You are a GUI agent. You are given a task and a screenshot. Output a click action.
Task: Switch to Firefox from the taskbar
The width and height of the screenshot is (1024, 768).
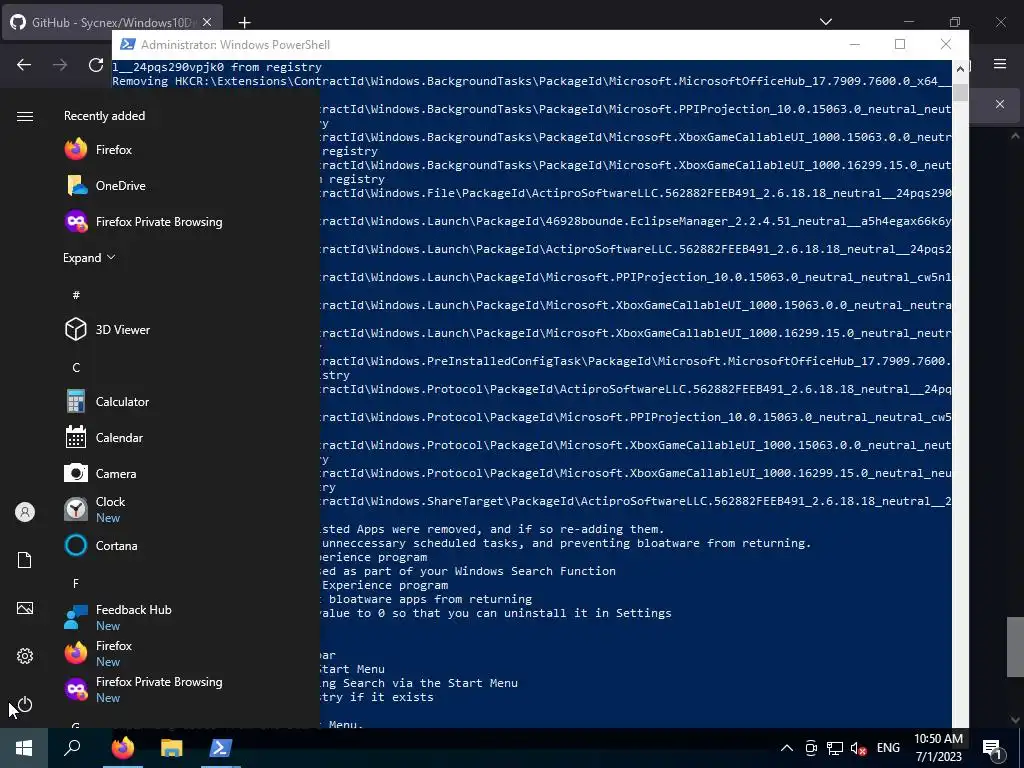122,748
